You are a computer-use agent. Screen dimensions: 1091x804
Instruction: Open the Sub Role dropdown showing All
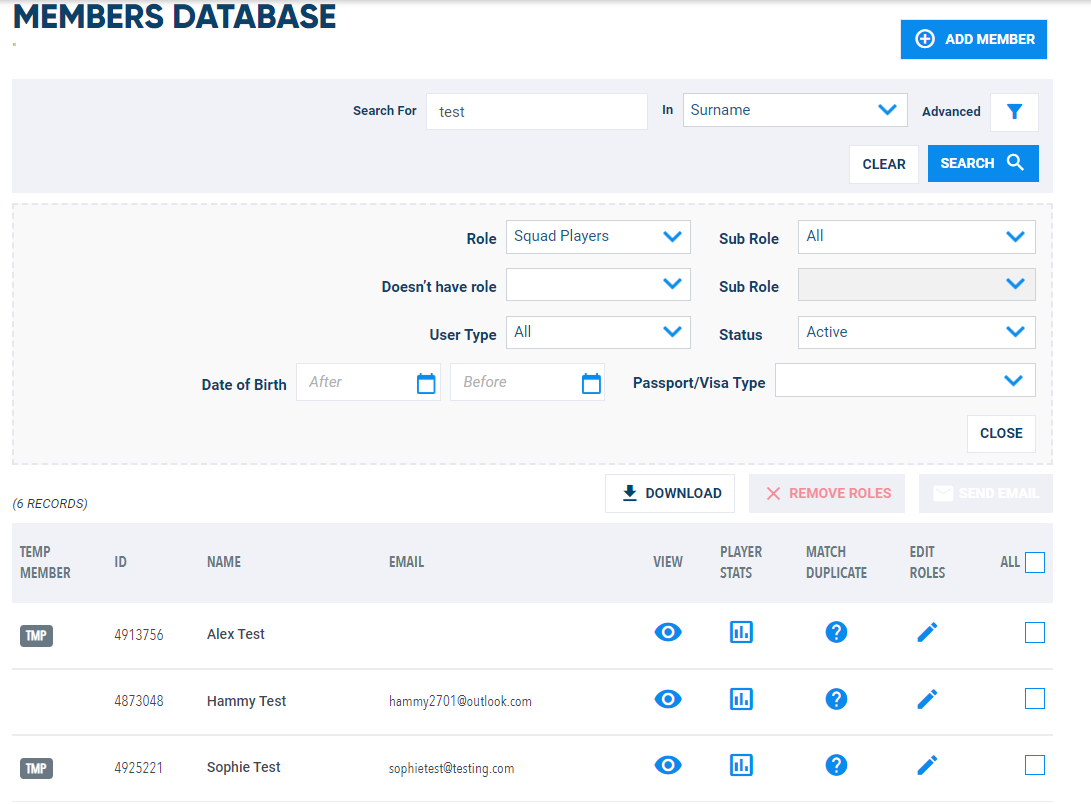click(916, 236)
